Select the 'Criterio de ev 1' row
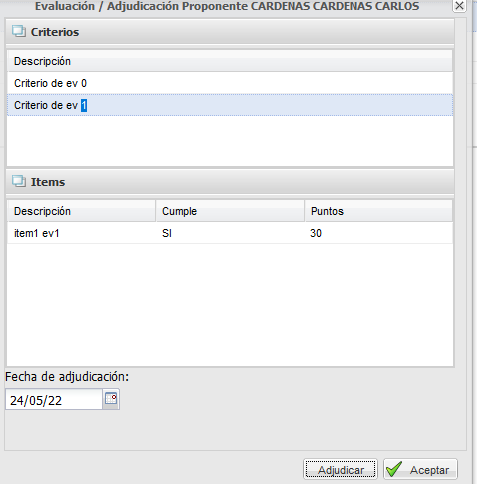 (x=230, y=105)
